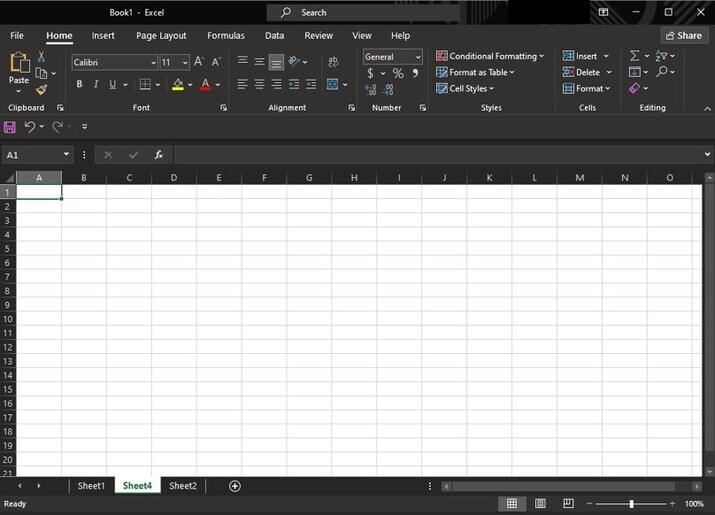Switch to the Data tab
The image size is (715, 515).
click(275, 36)
